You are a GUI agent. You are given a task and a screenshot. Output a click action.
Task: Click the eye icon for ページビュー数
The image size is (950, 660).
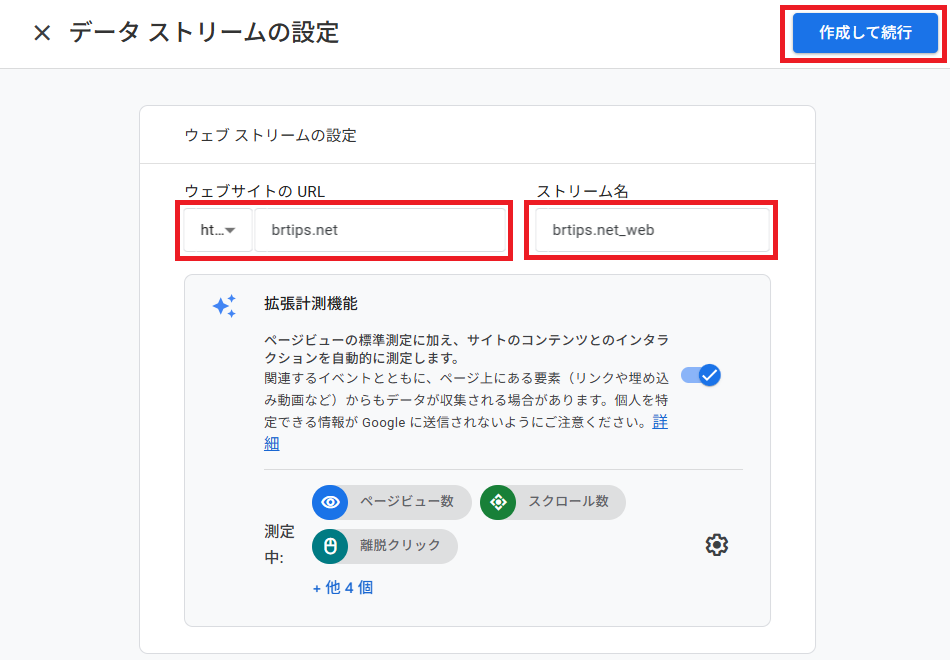(x=330, y=502)
